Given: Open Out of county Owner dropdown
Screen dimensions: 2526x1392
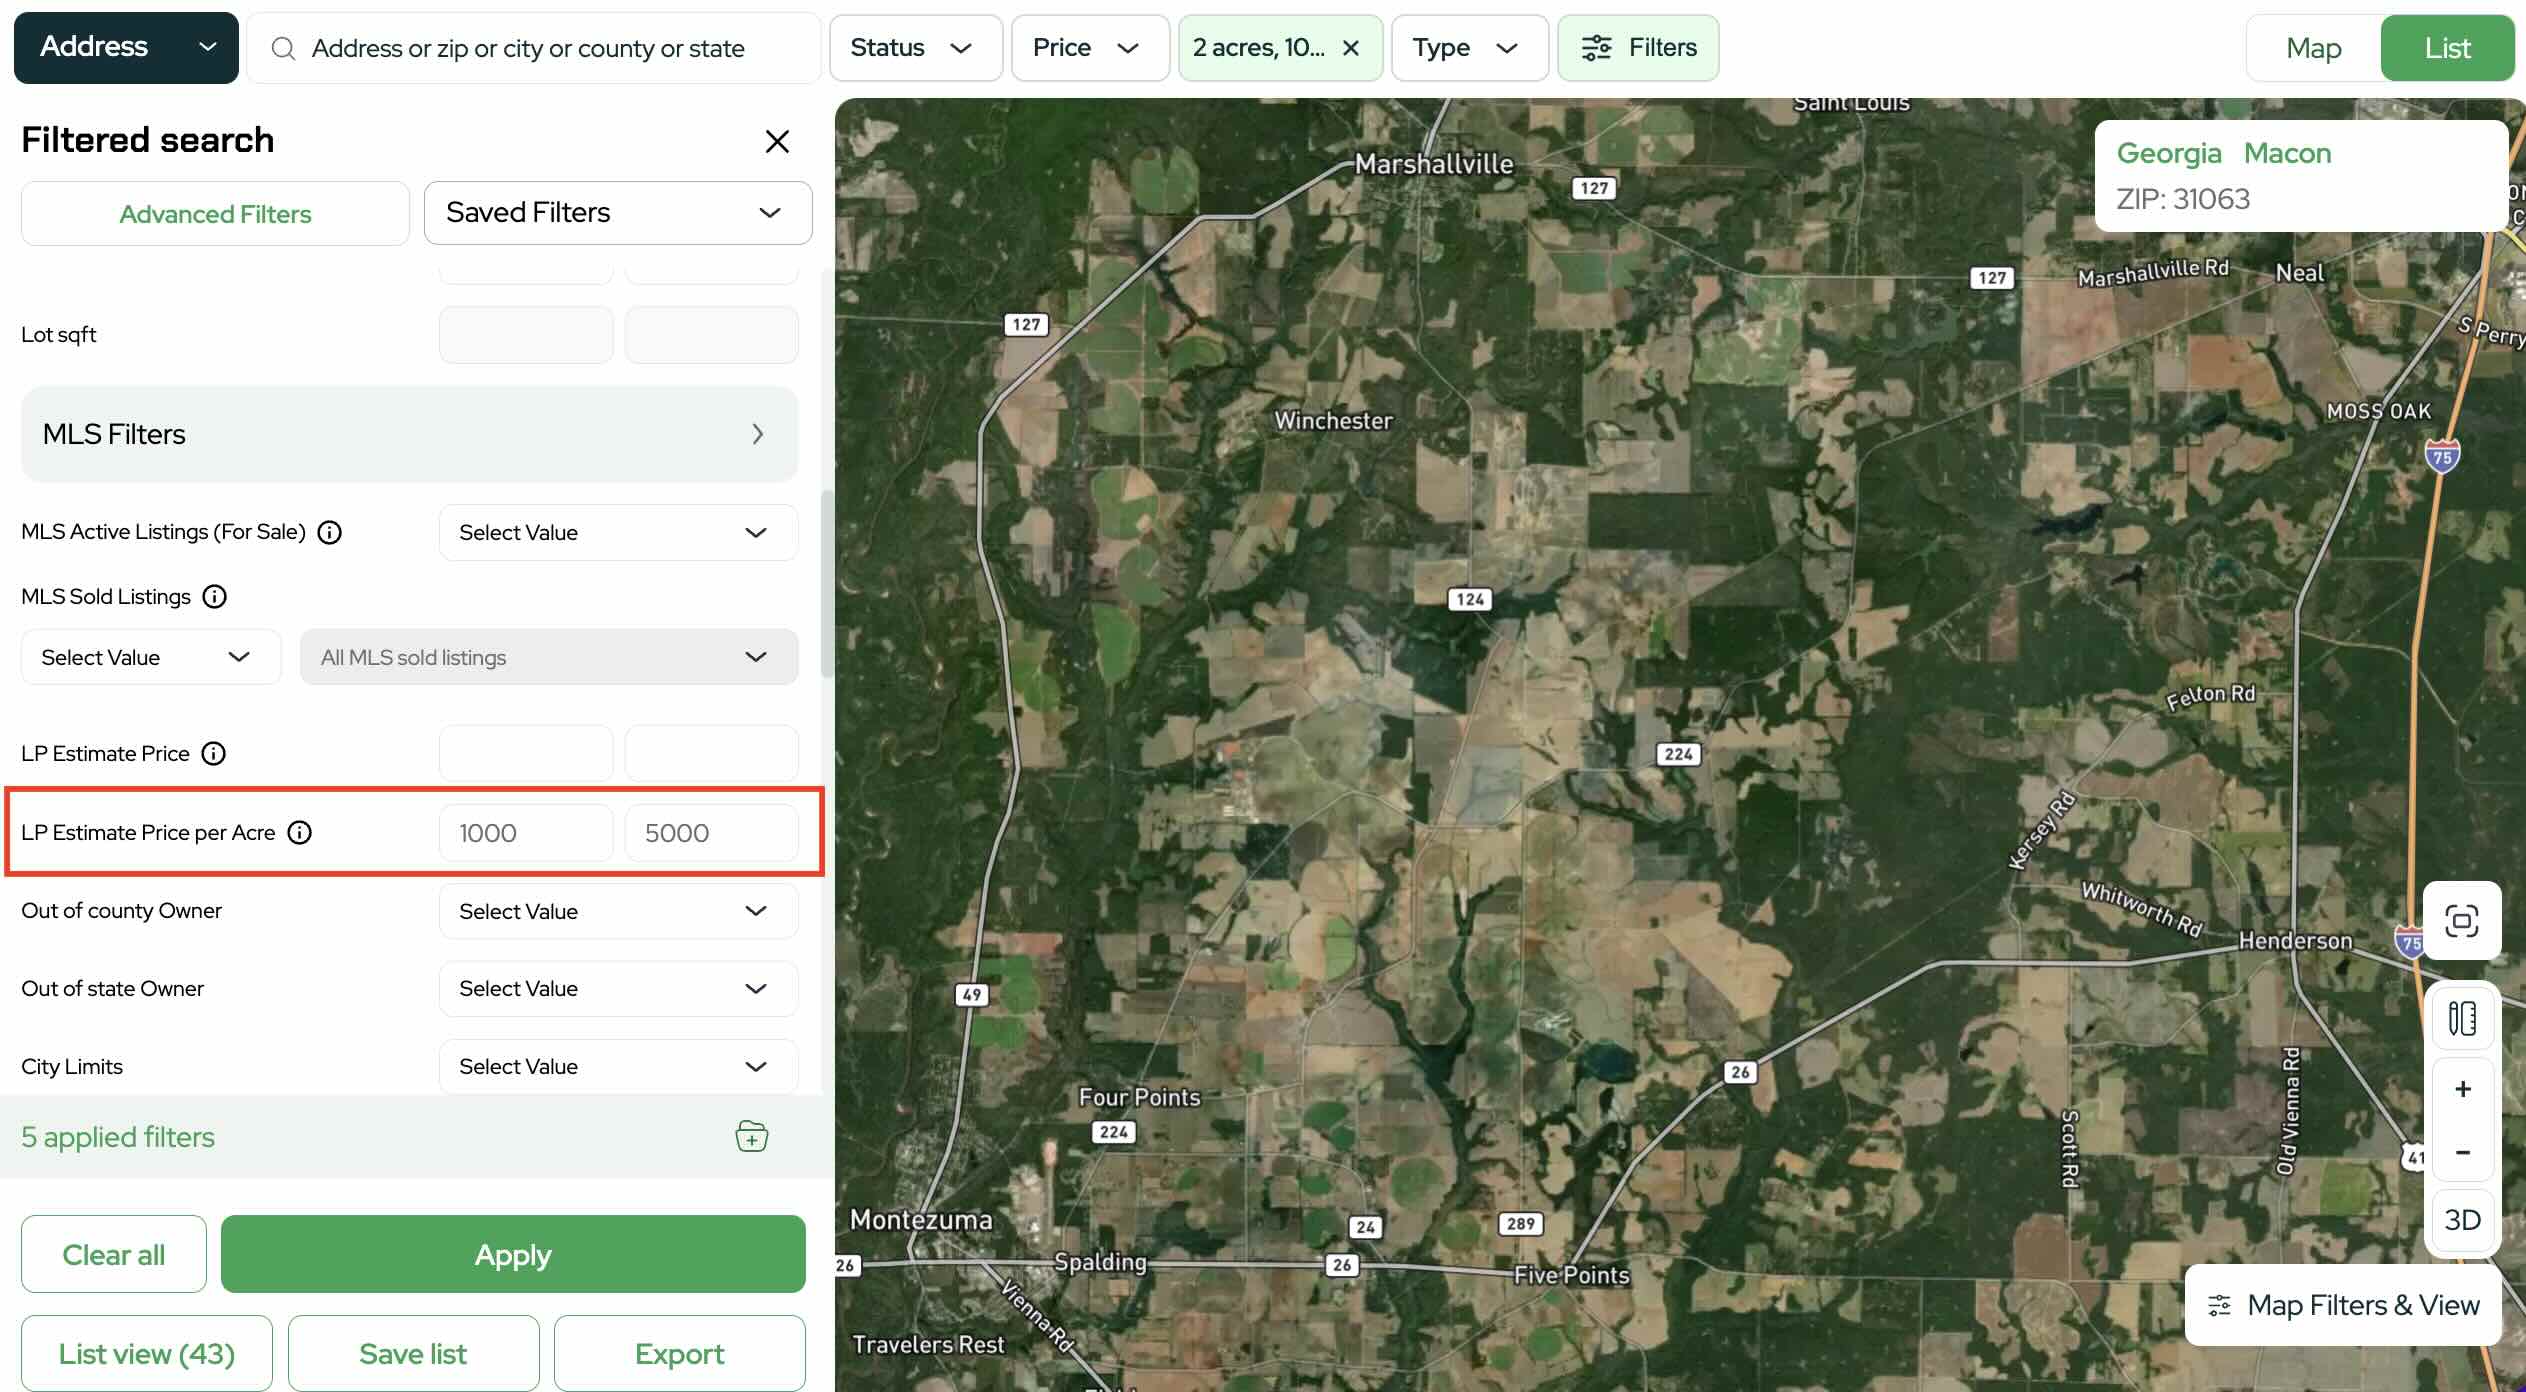Looking at the screenshot, I should click(x=617, y=911).
